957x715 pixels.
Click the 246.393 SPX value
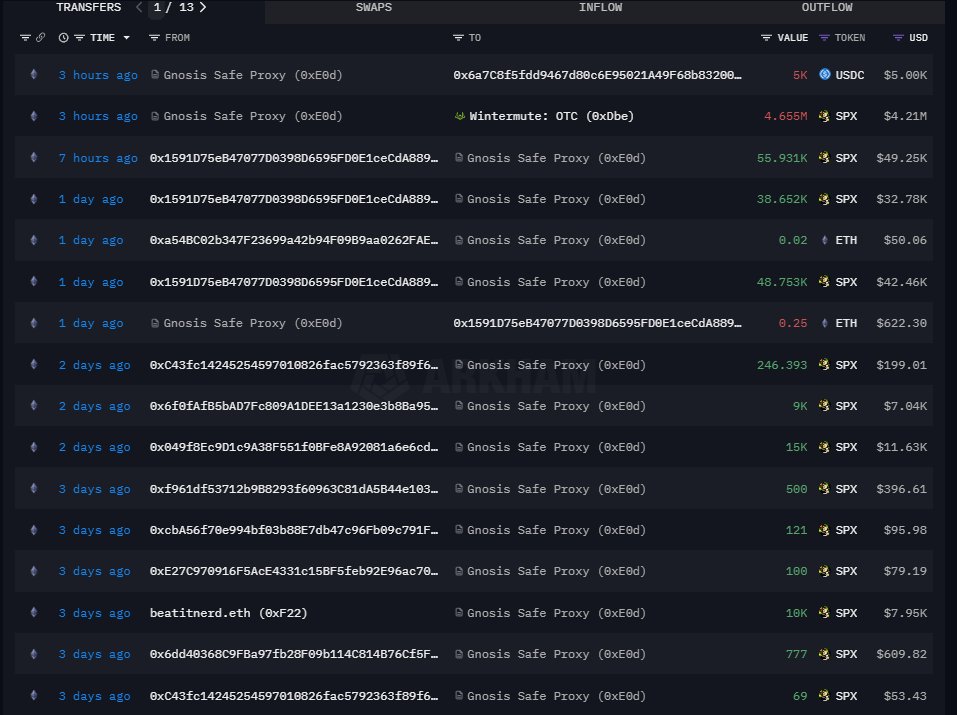tap(782, 365)
